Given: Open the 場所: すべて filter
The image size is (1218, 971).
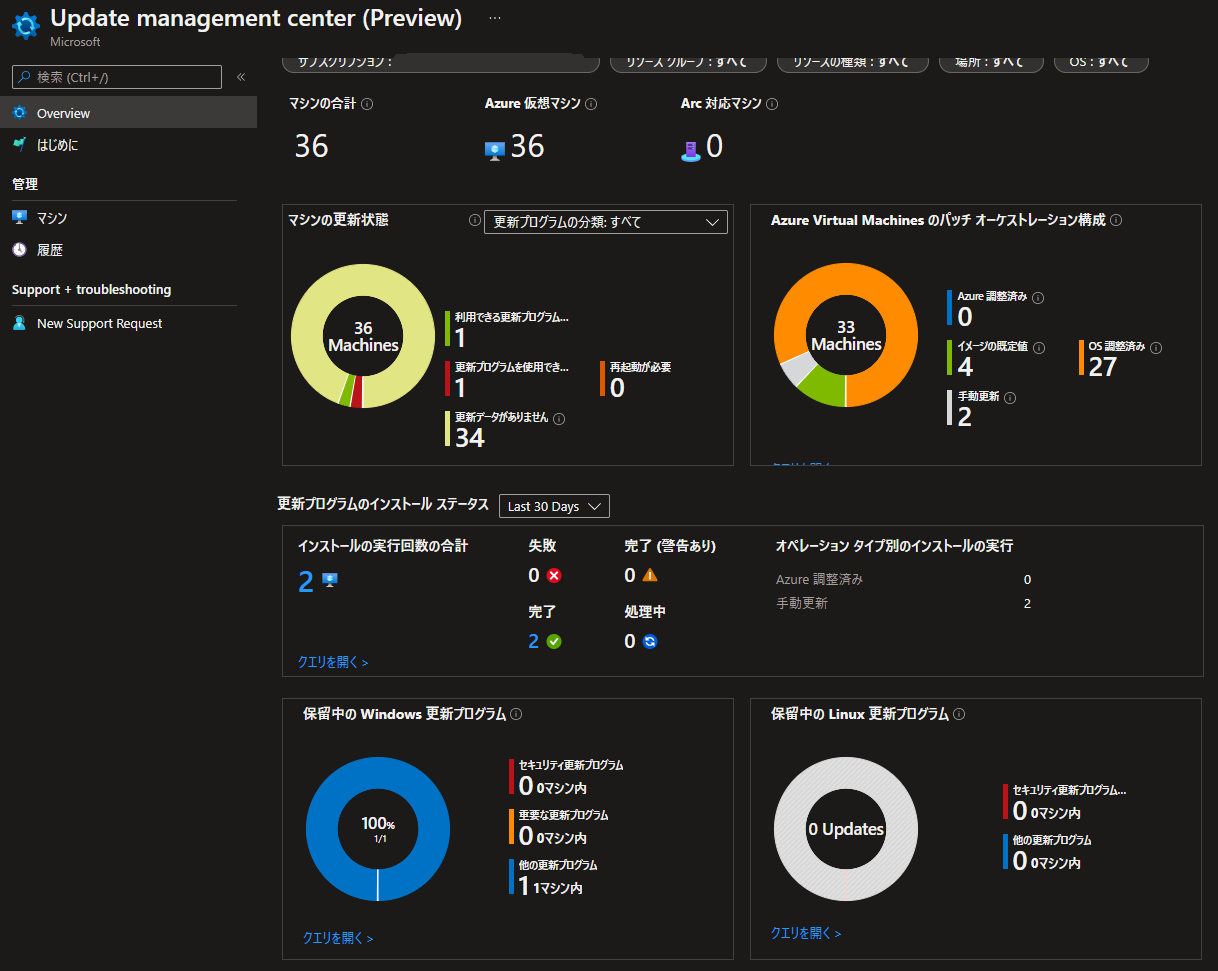Looking at the screenshot, I should tap(991, 60).
